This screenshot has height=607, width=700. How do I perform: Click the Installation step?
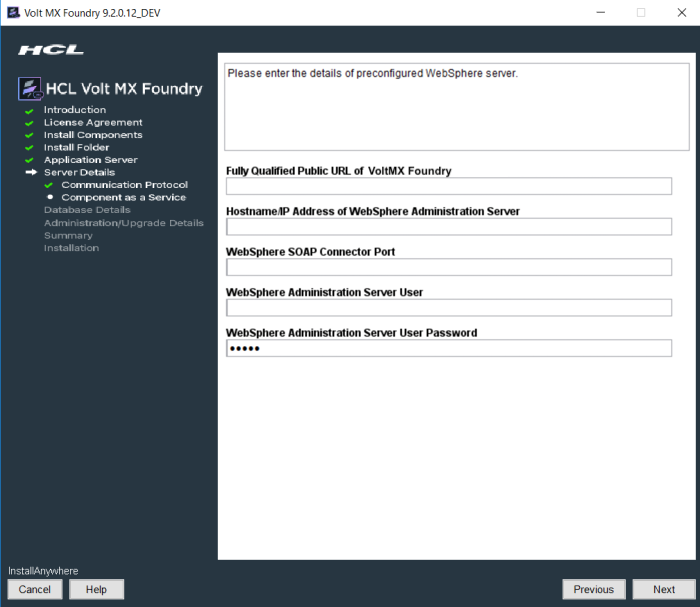pyautogui.click(x=71, y=248)
